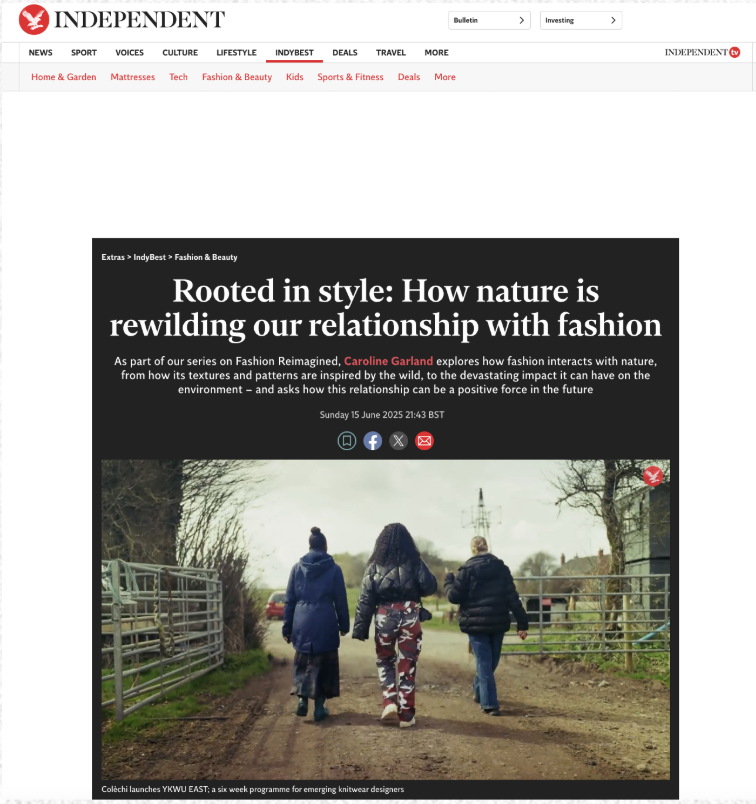Click IndyBest breadcrumb link

[x=150, y=257]
